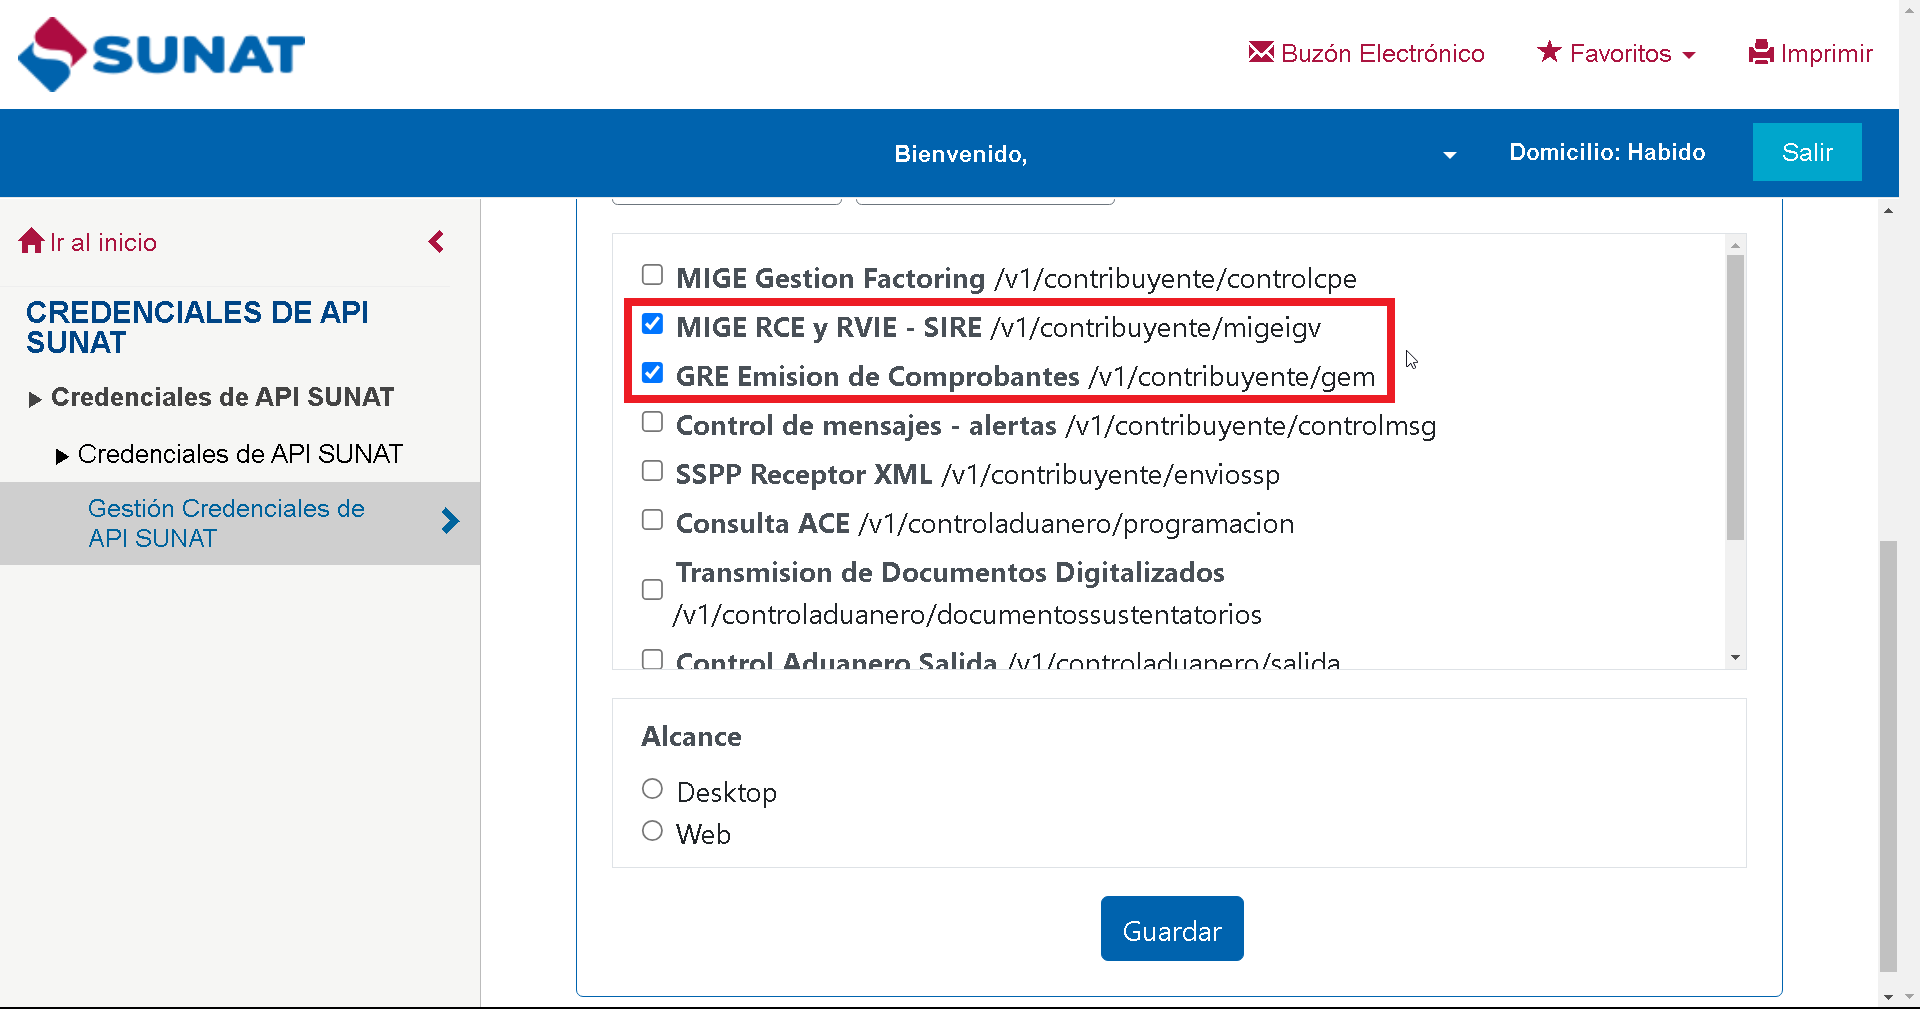1920x1009 pixels.
Task: Click the Salir button
Action: click(x=1807, y=152)
